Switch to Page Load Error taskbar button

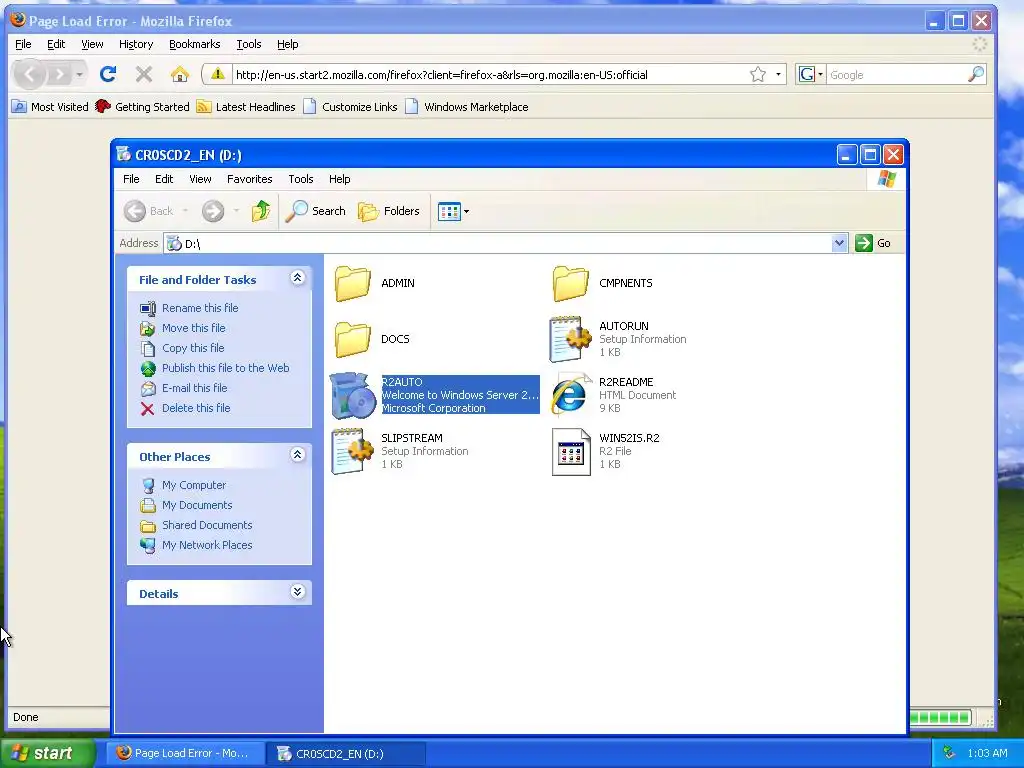(184, 753)
